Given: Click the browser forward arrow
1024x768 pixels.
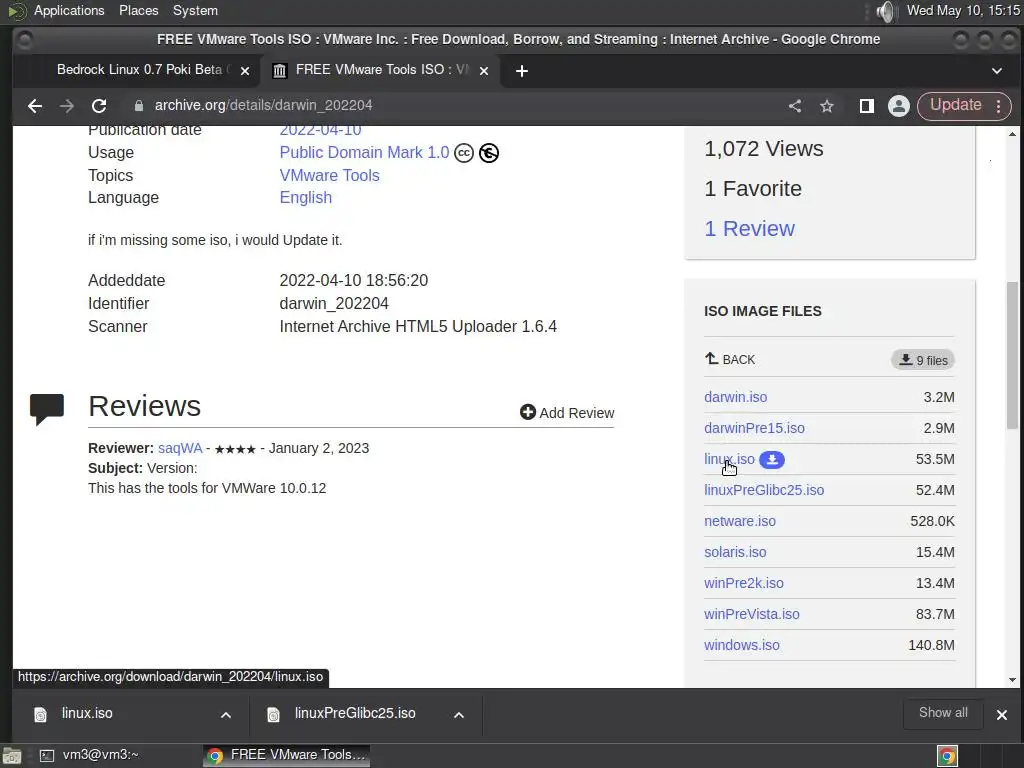Looking at the screenshot, I should (67, 106).
